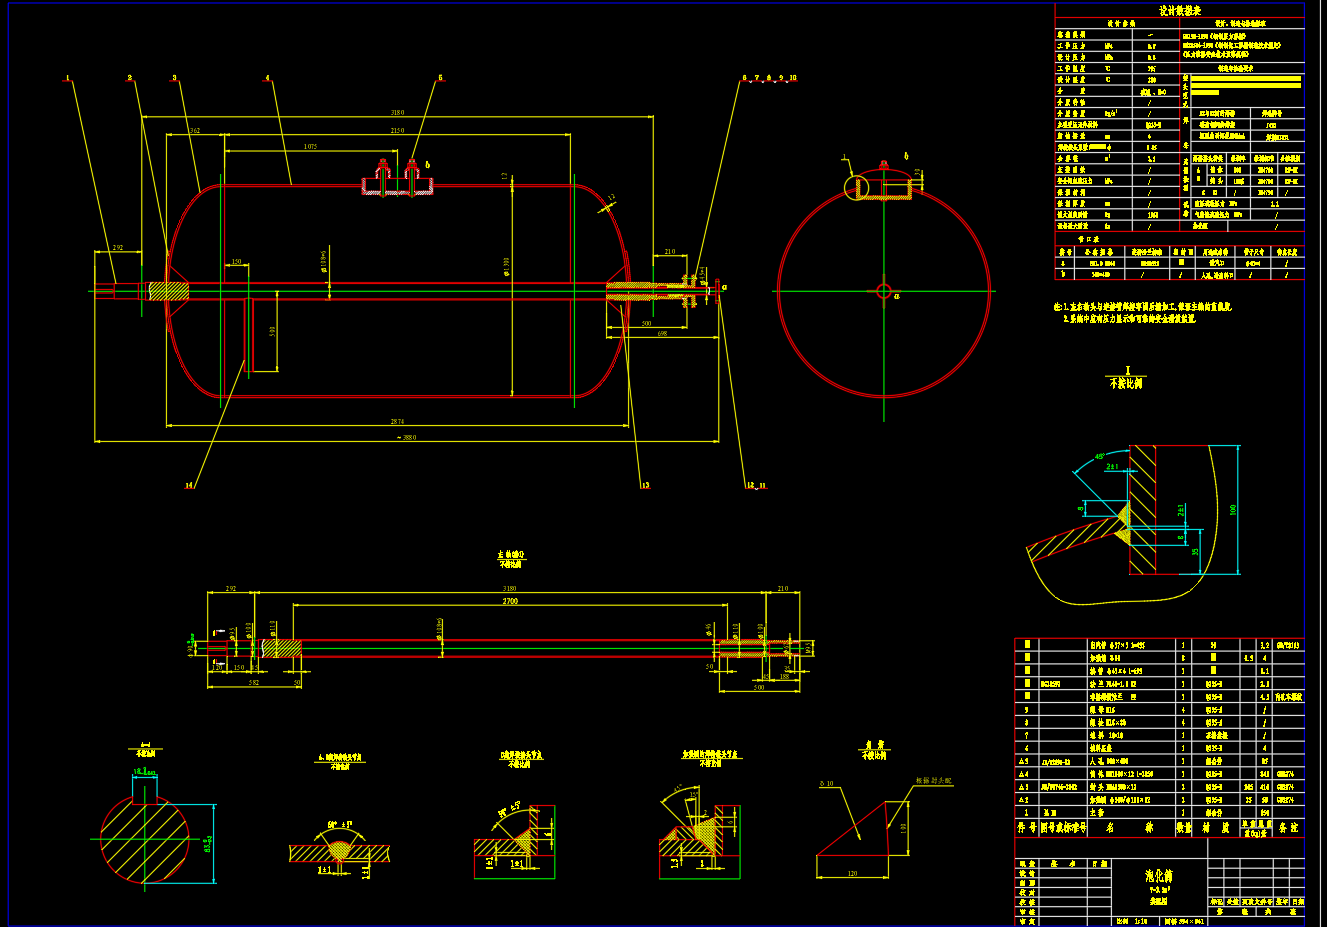Click the hatched shaft block at tank's left end
The height and width of the screenshot is (927, 1327).
coord(168,291)
